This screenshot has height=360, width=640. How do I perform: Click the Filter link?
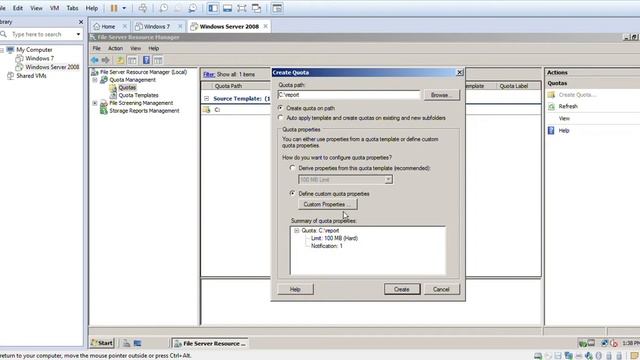coord(209,75)
